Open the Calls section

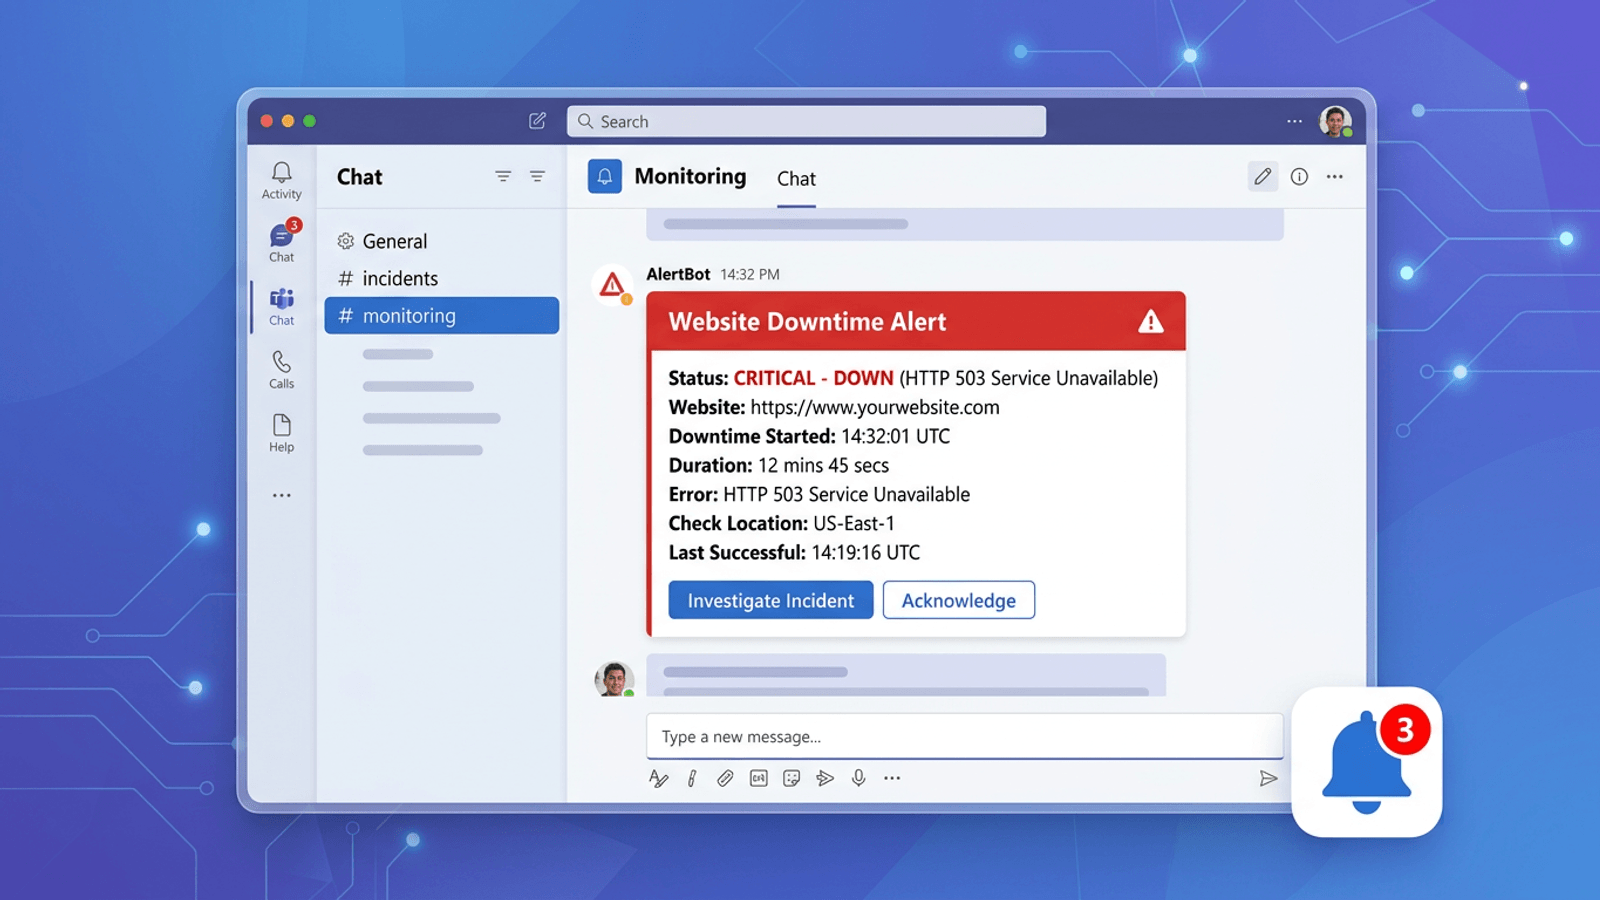[281, 368]
